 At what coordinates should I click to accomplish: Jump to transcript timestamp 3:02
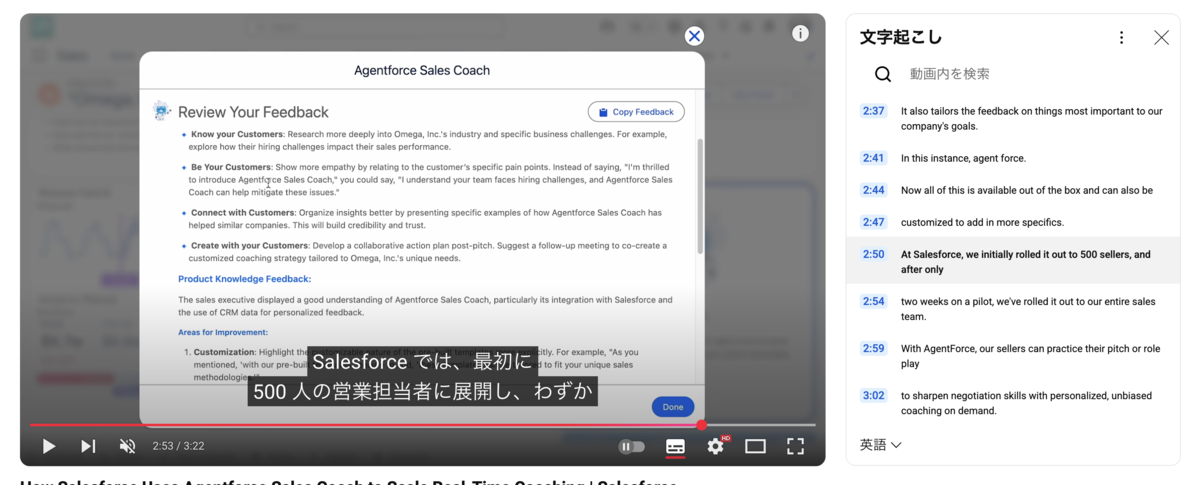[873, 395]
